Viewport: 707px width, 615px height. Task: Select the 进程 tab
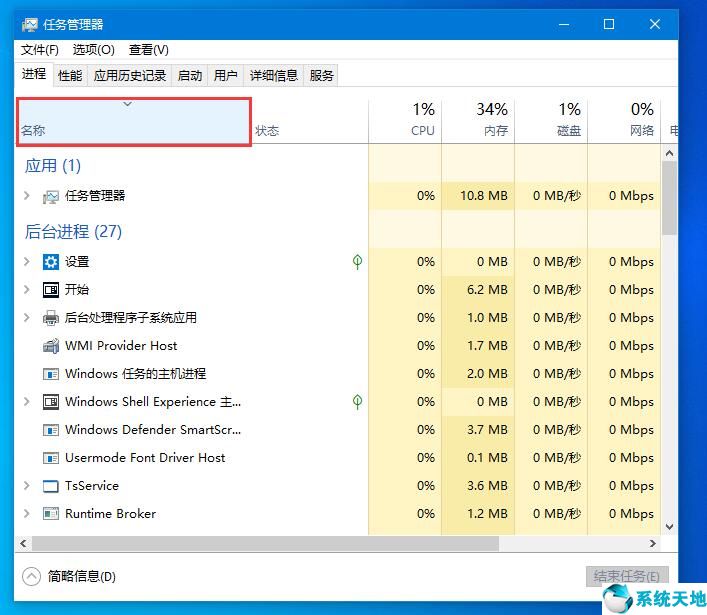(34, 73)
